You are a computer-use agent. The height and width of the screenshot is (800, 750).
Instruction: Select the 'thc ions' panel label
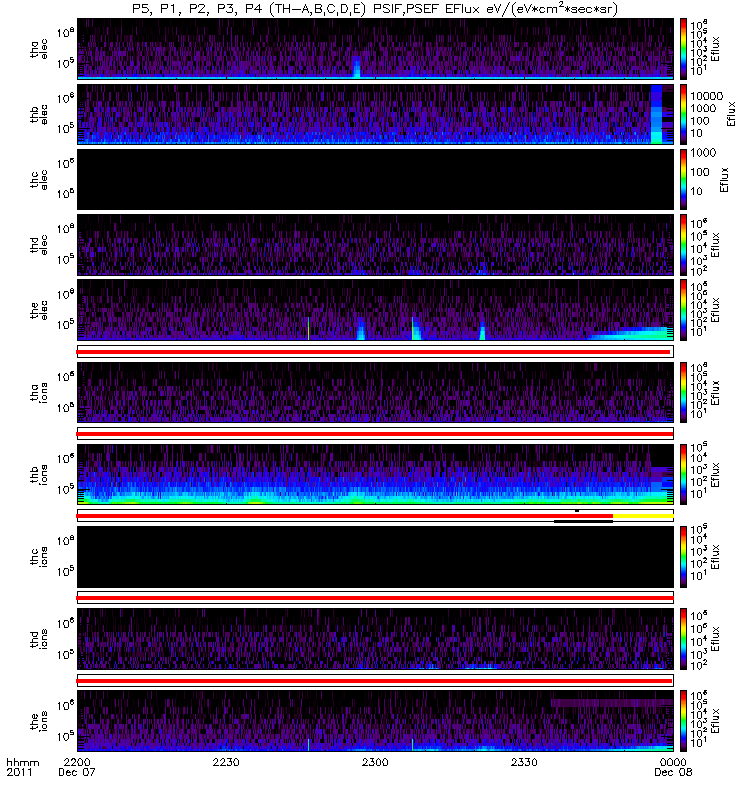39,557
